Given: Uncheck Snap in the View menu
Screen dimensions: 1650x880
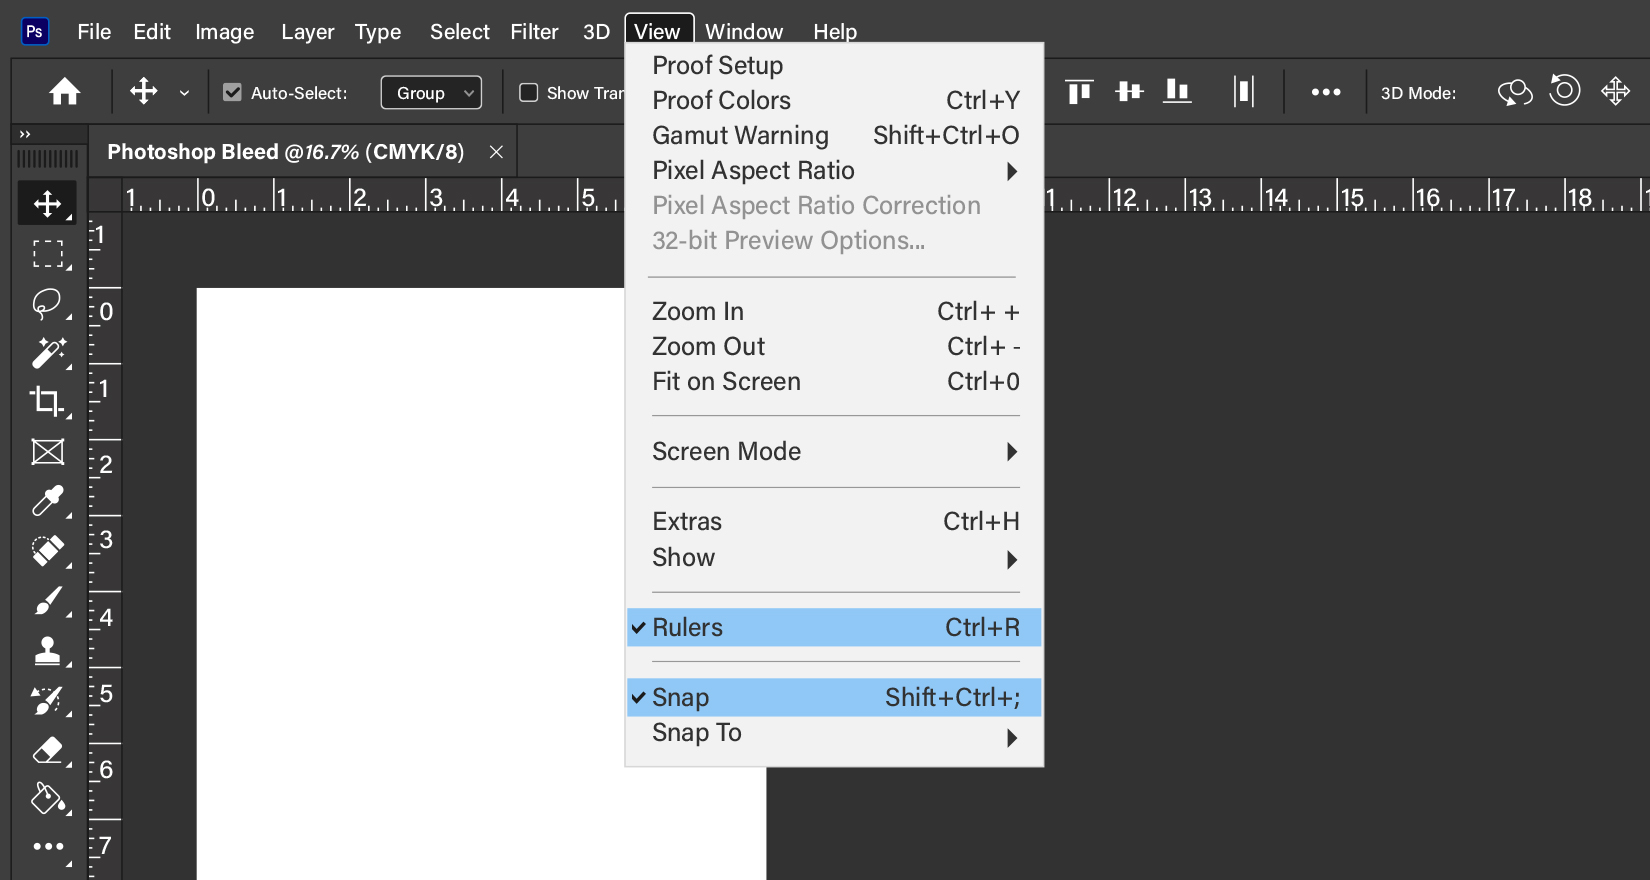Looking at the screenshot, I should (834, 697).
